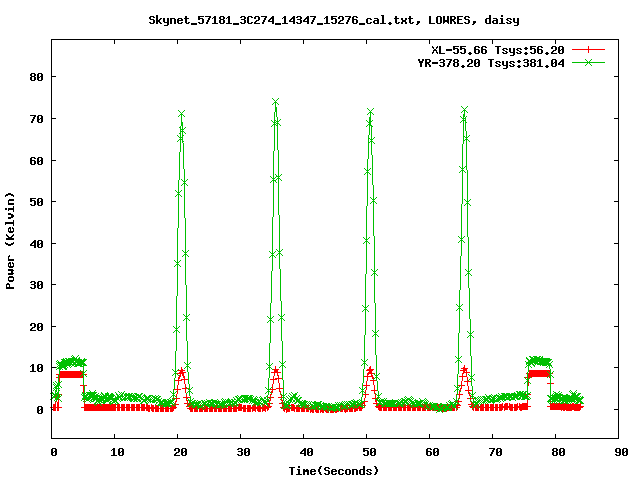Click the y-axis tick label 70
The width and height of the screenshot is (640, 480).
(37, 119)
